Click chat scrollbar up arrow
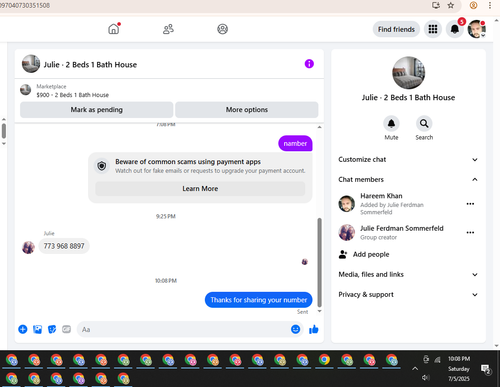The height and width of the screenshot is (387, 500). pyautogui.click(x=319, y=127)
